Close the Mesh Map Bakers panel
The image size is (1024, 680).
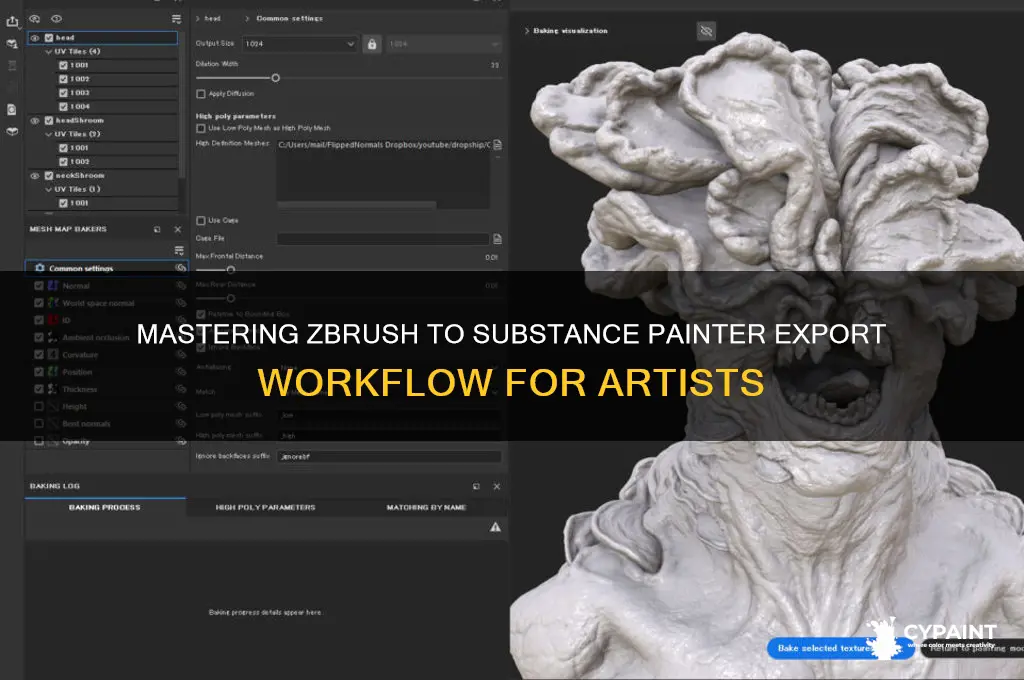(178, 229)
